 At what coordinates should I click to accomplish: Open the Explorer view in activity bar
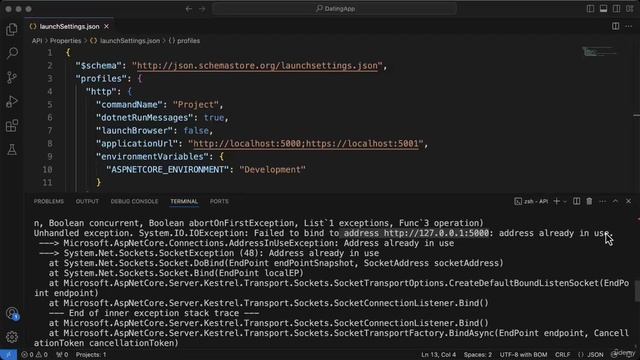12,29
